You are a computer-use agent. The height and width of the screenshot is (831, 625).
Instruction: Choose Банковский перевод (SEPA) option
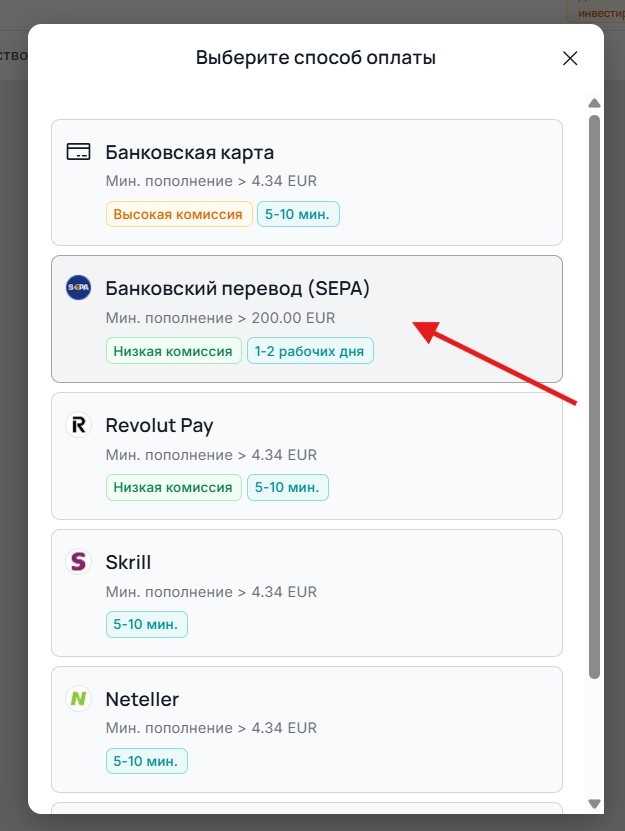tap(306, 319)
